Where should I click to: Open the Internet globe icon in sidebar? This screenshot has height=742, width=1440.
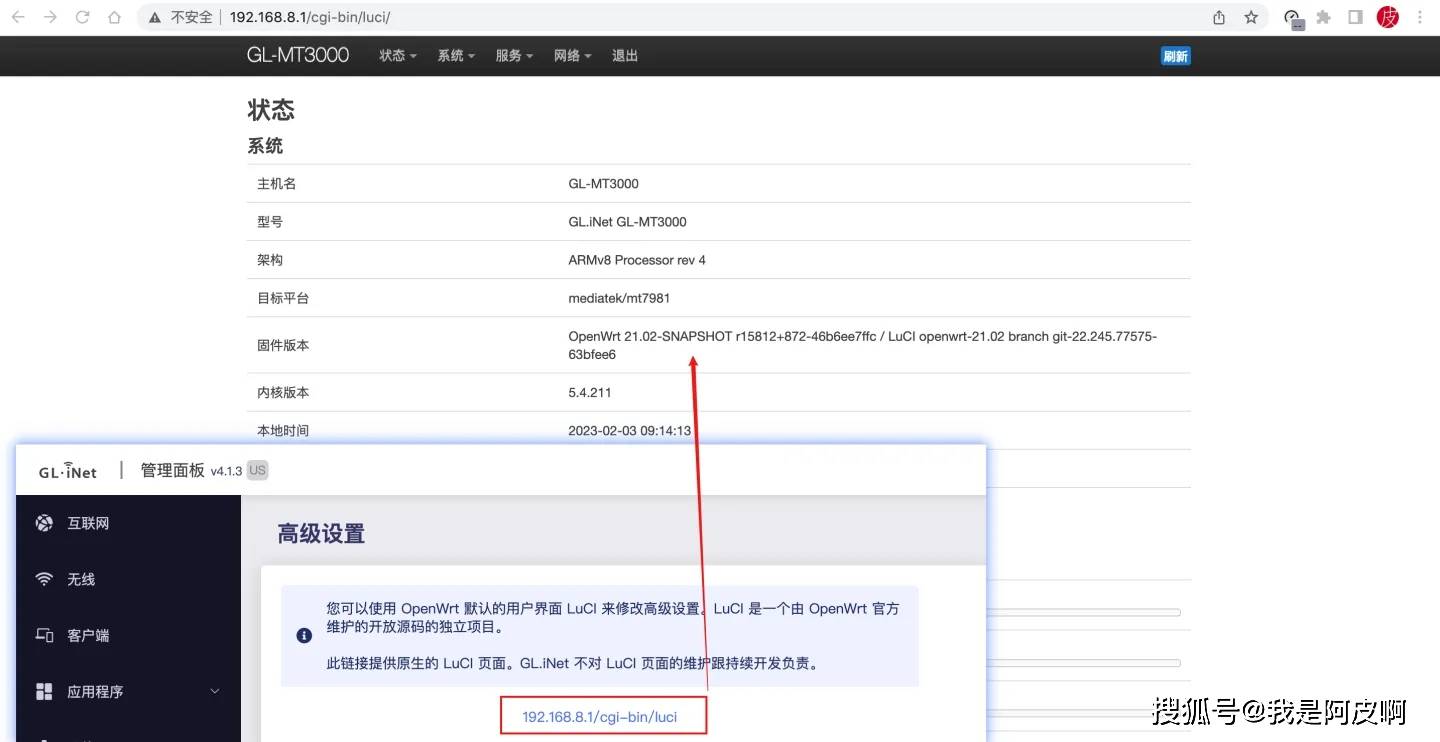pos(44,523)
